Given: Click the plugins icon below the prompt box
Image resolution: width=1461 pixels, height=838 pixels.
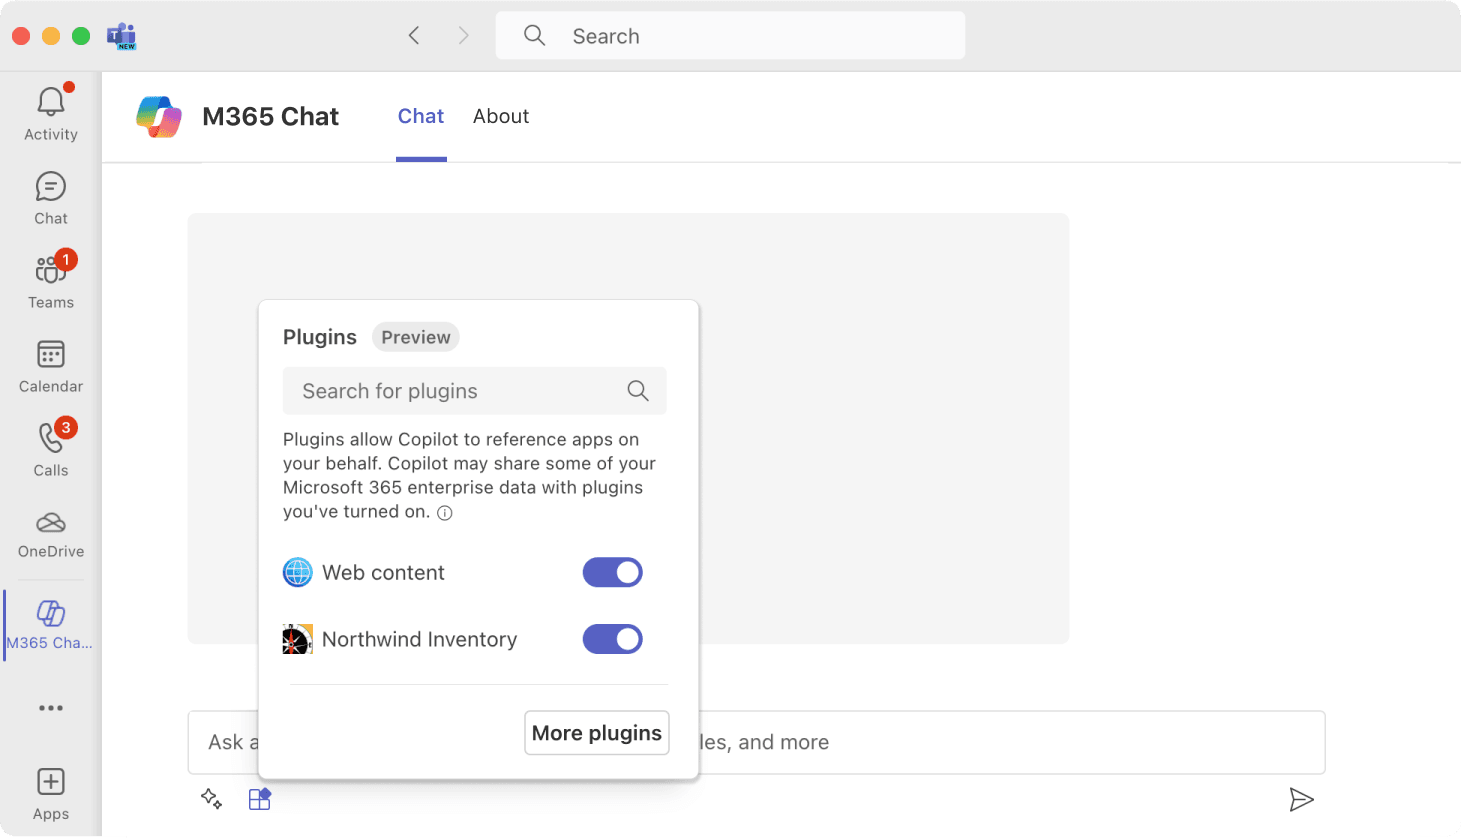Looking at the screenshot, I should [x=260, y=799].
